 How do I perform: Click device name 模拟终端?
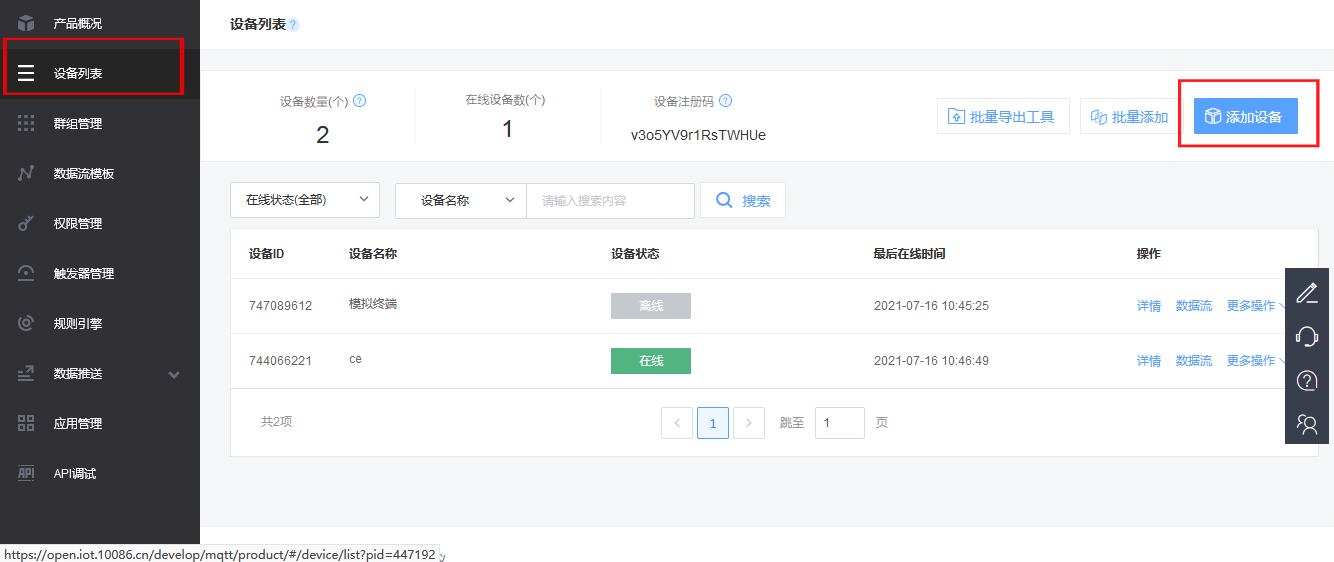click(x=373, y=303)
